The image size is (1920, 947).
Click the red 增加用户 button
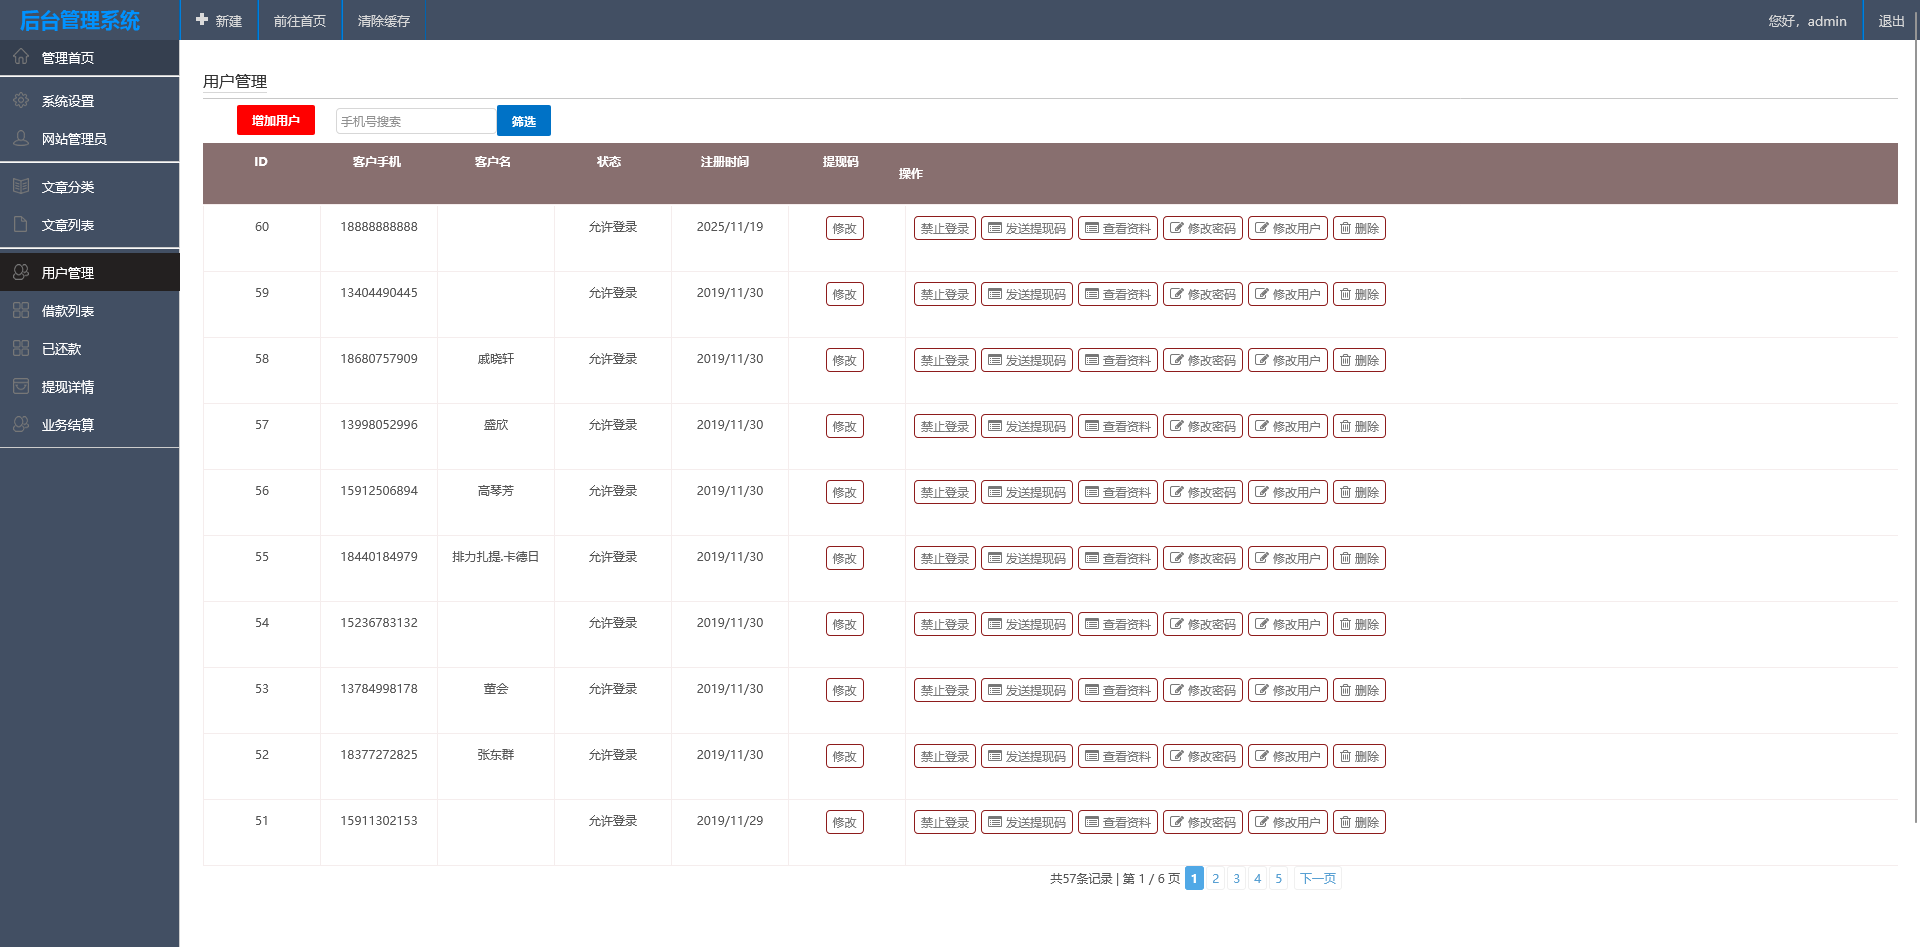276,120
